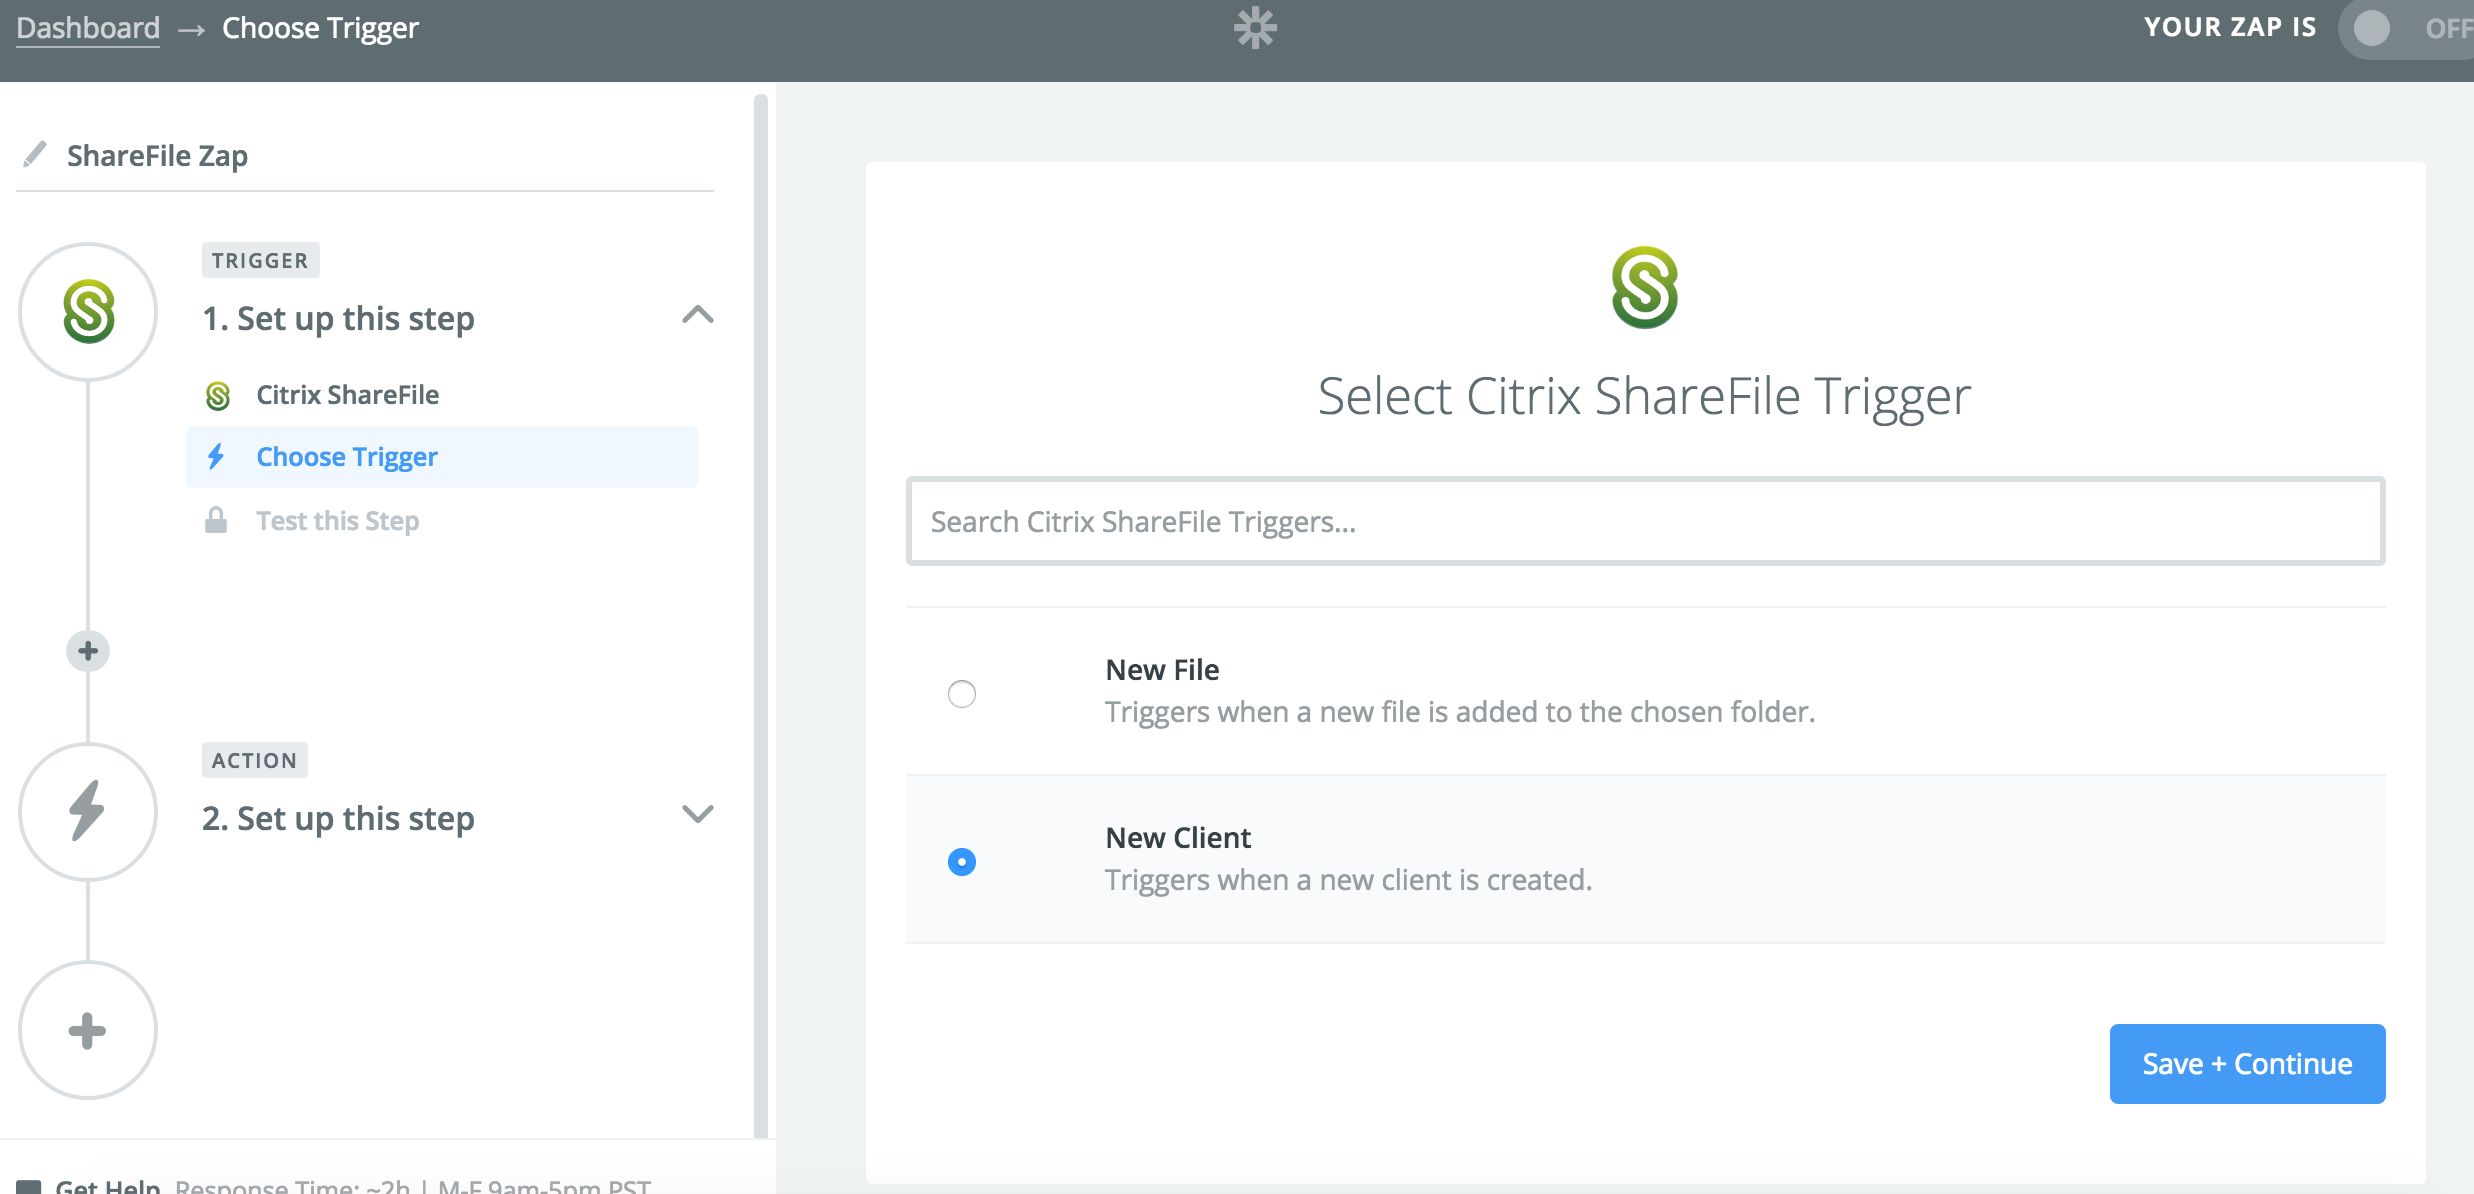Viewport: 2474px width, 1194px height.
Task: Click the sidebar vertical scrollbar
Action: tap(760, 615)
